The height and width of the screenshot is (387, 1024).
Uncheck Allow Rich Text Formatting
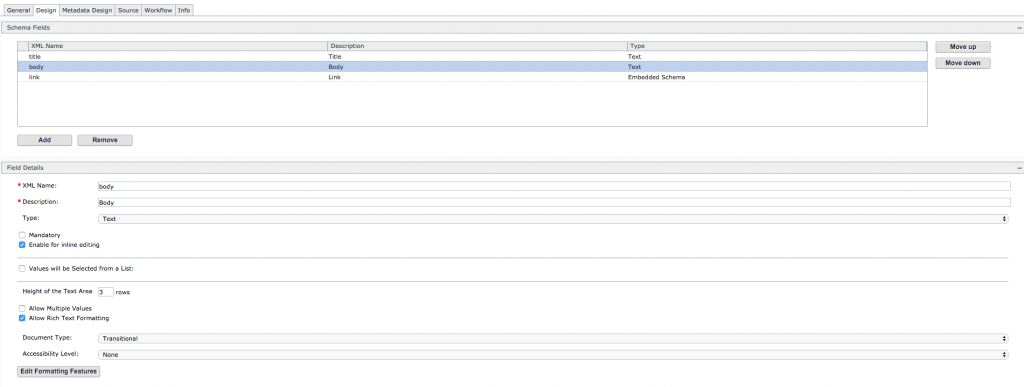22,318
